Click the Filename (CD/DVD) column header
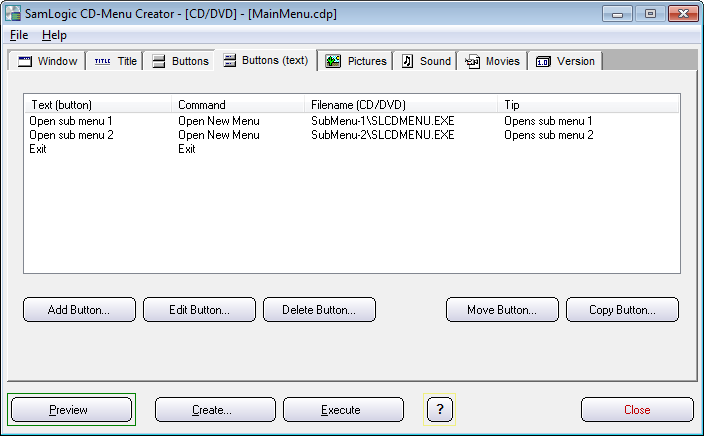704x436 pixels. click(401, 105)
